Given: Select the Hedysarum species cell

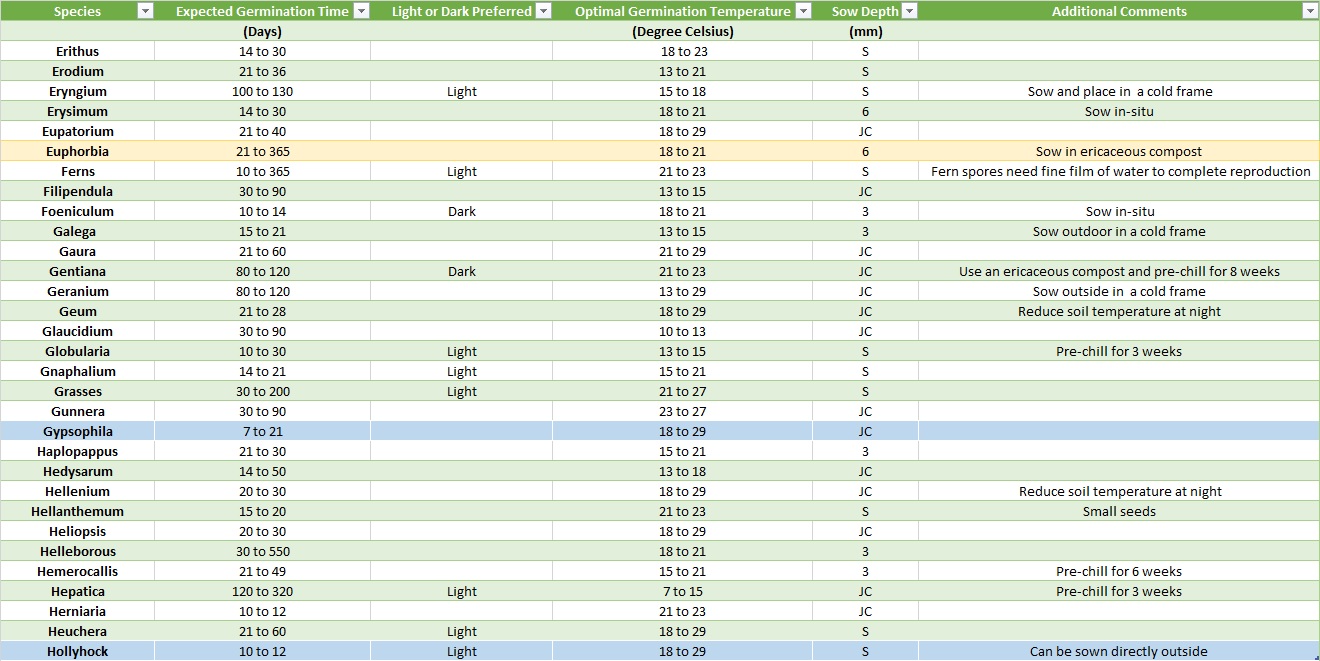Looking at the screenshot, I should pos(77,471).
